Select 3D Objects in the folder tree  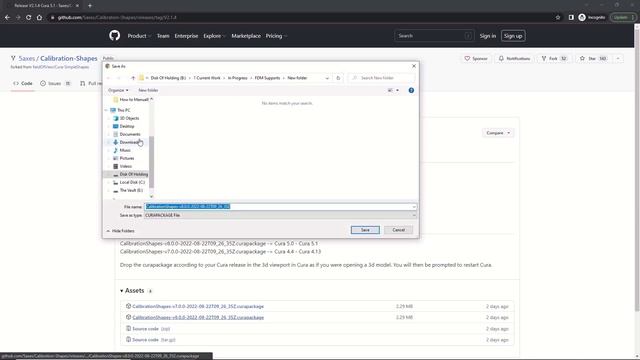[129, 118]
